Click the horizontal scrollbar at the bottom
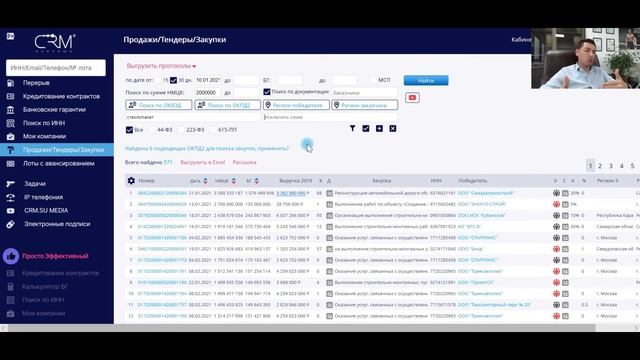Viewport: 640px width, 360px height. click(302, 328)
